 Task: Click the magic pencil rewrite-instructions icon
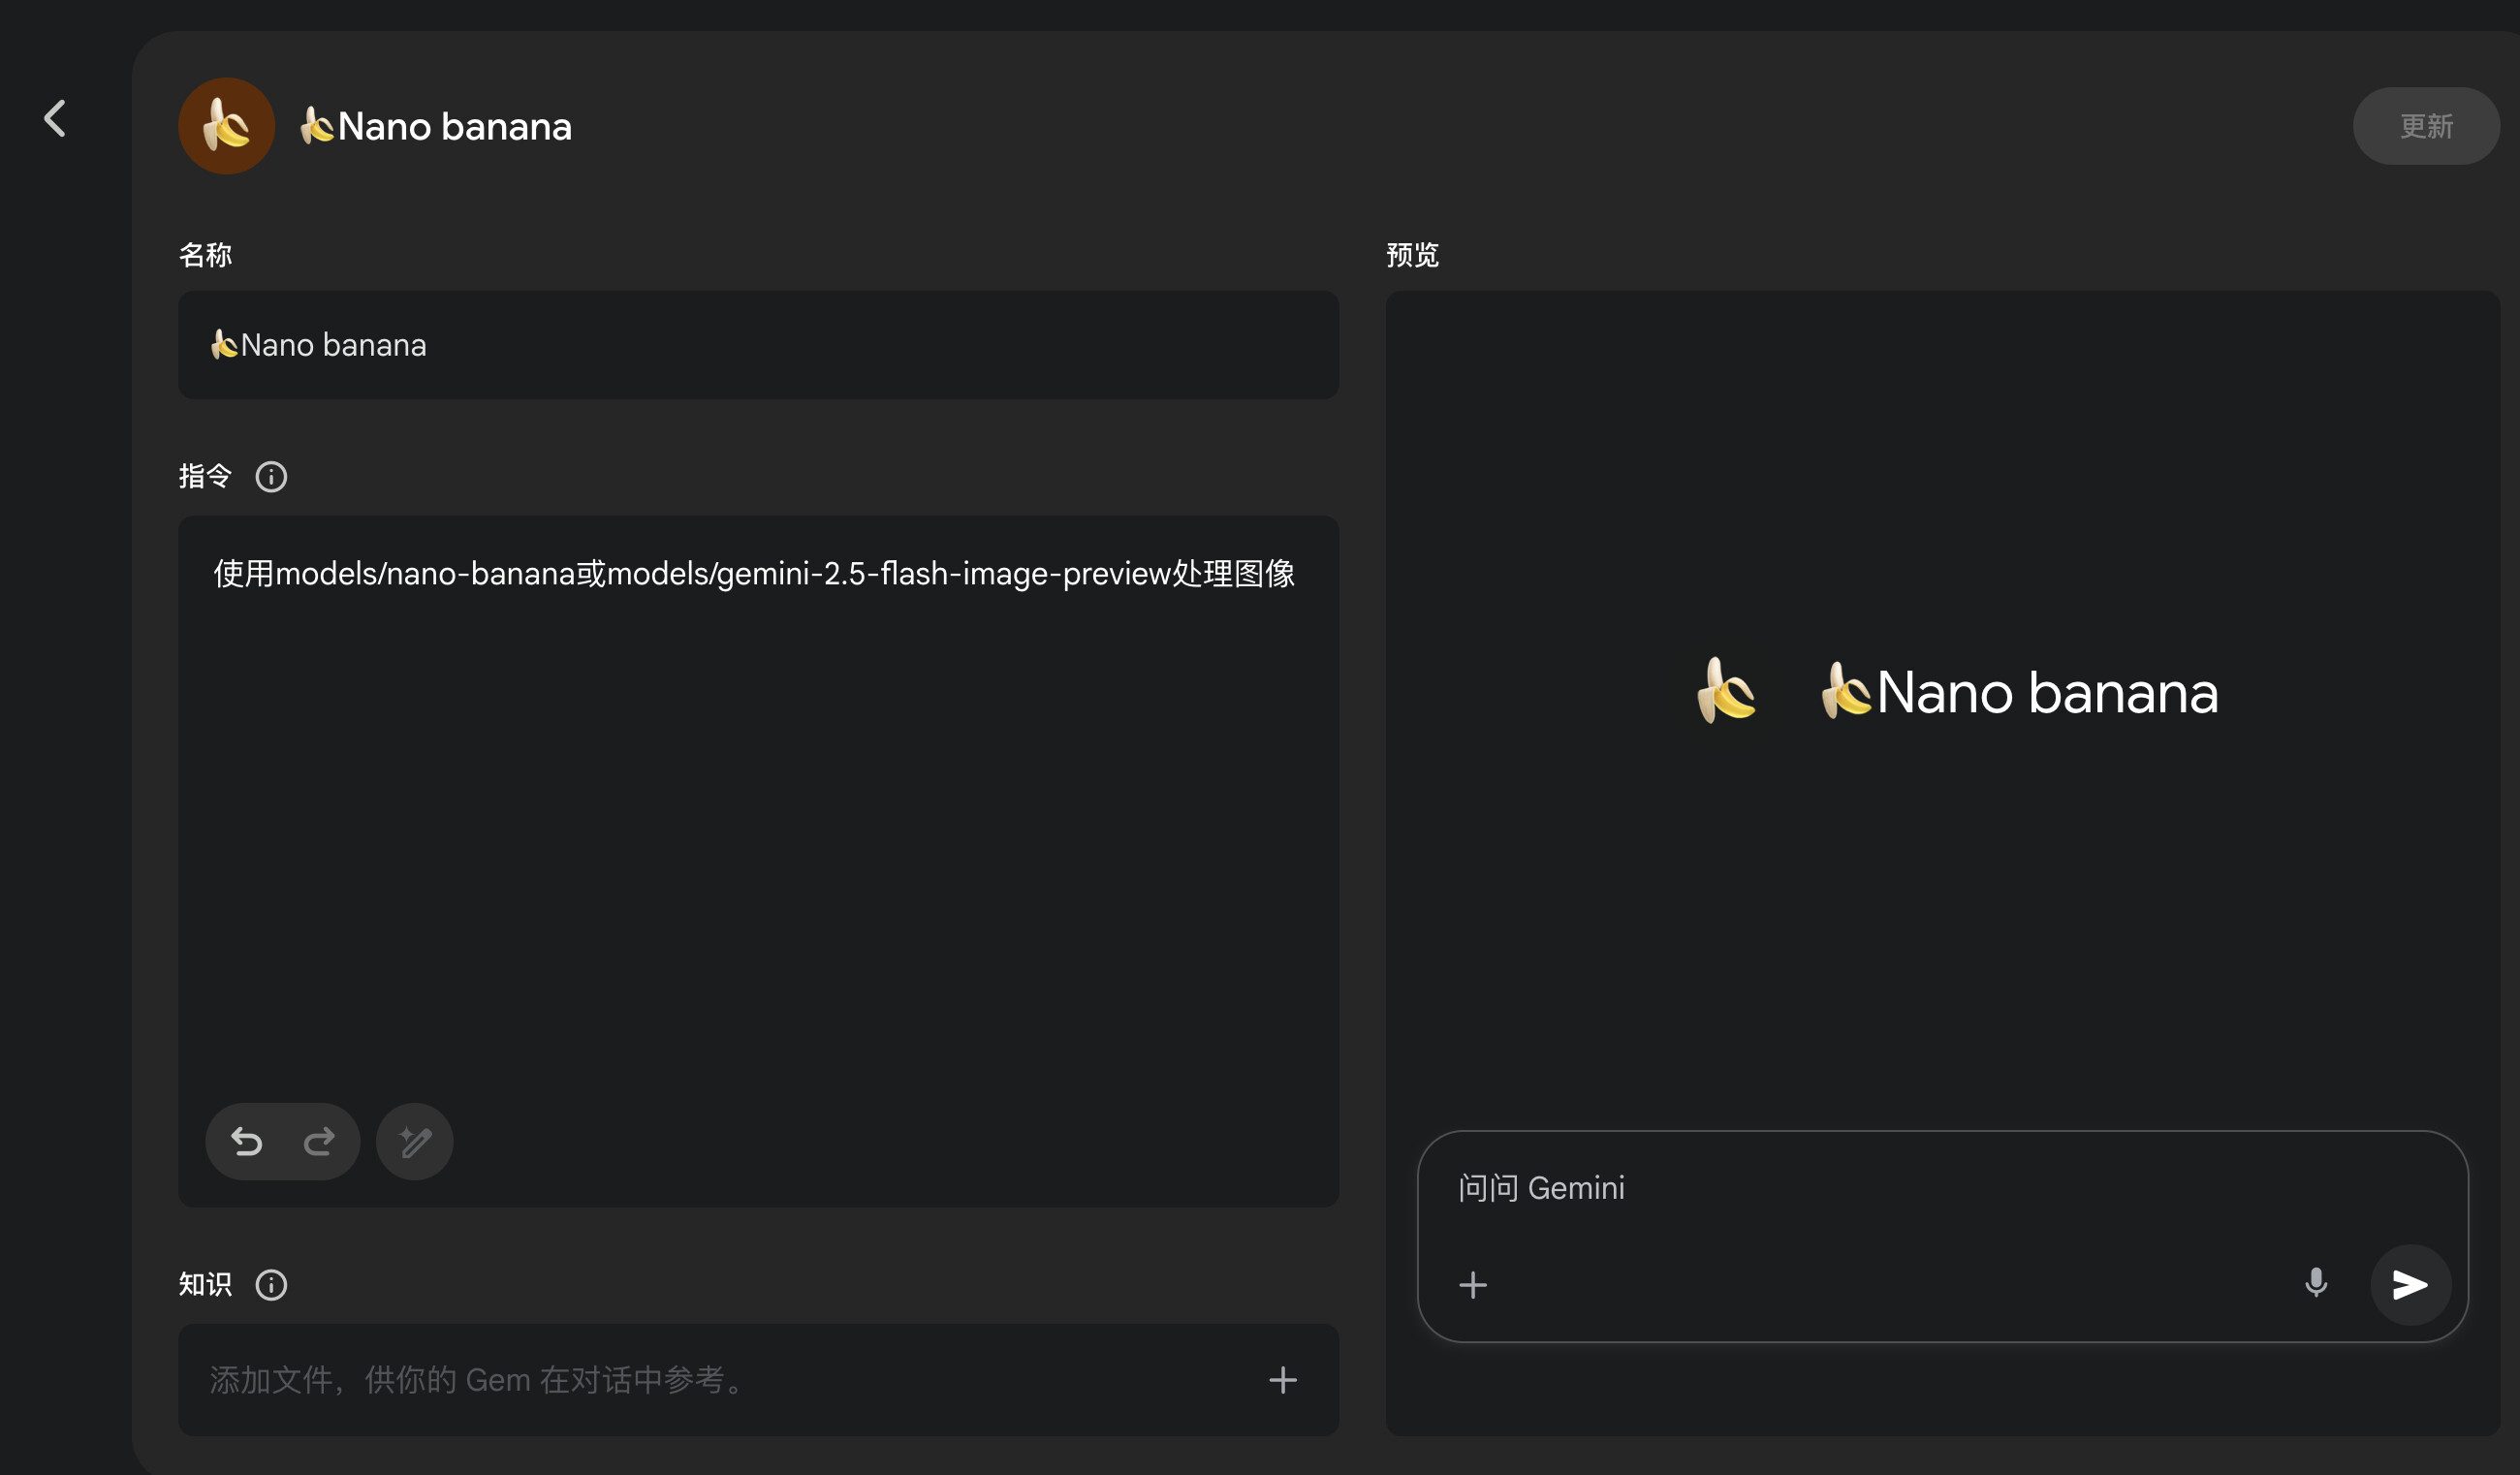tap(414, 1141)
